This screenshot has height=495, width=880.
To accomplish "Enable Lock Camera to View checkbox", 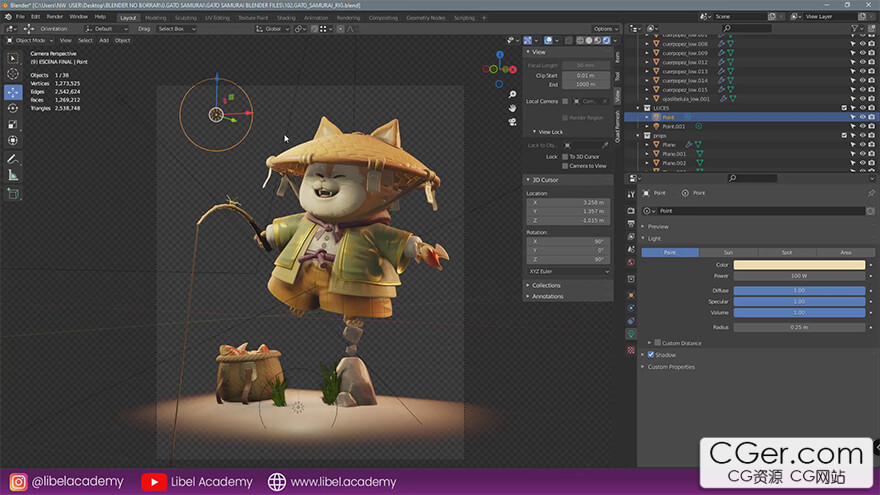I will point(565,166).
